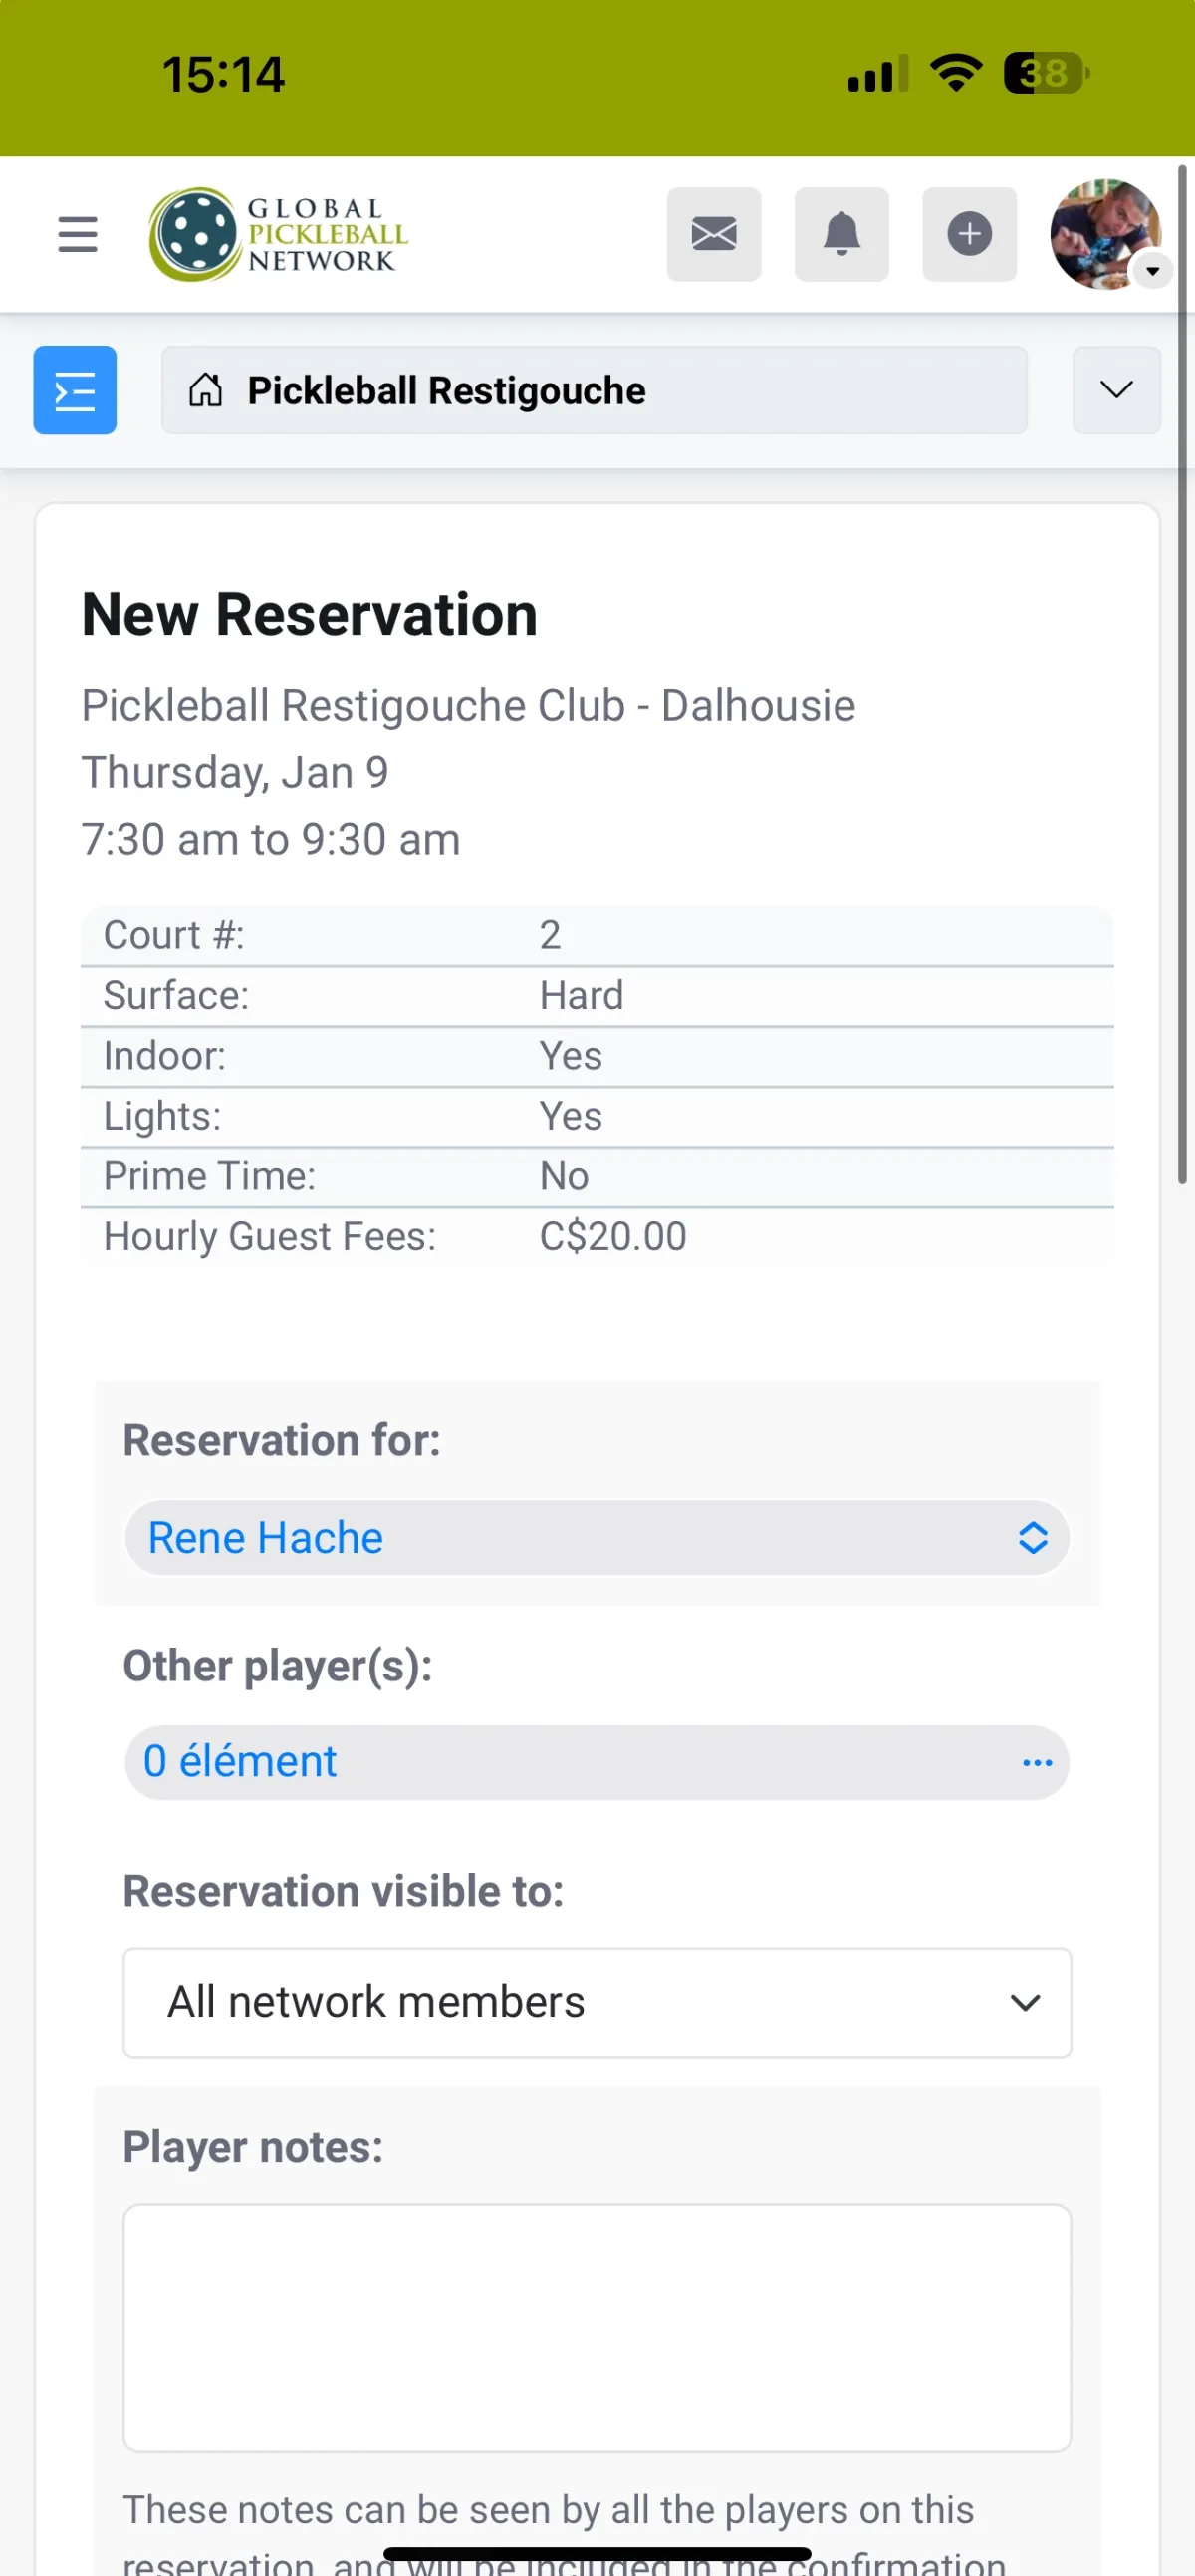The image size is (1195, 2576).
Task: Expand the chevron next to club name
Action: 1116,390
